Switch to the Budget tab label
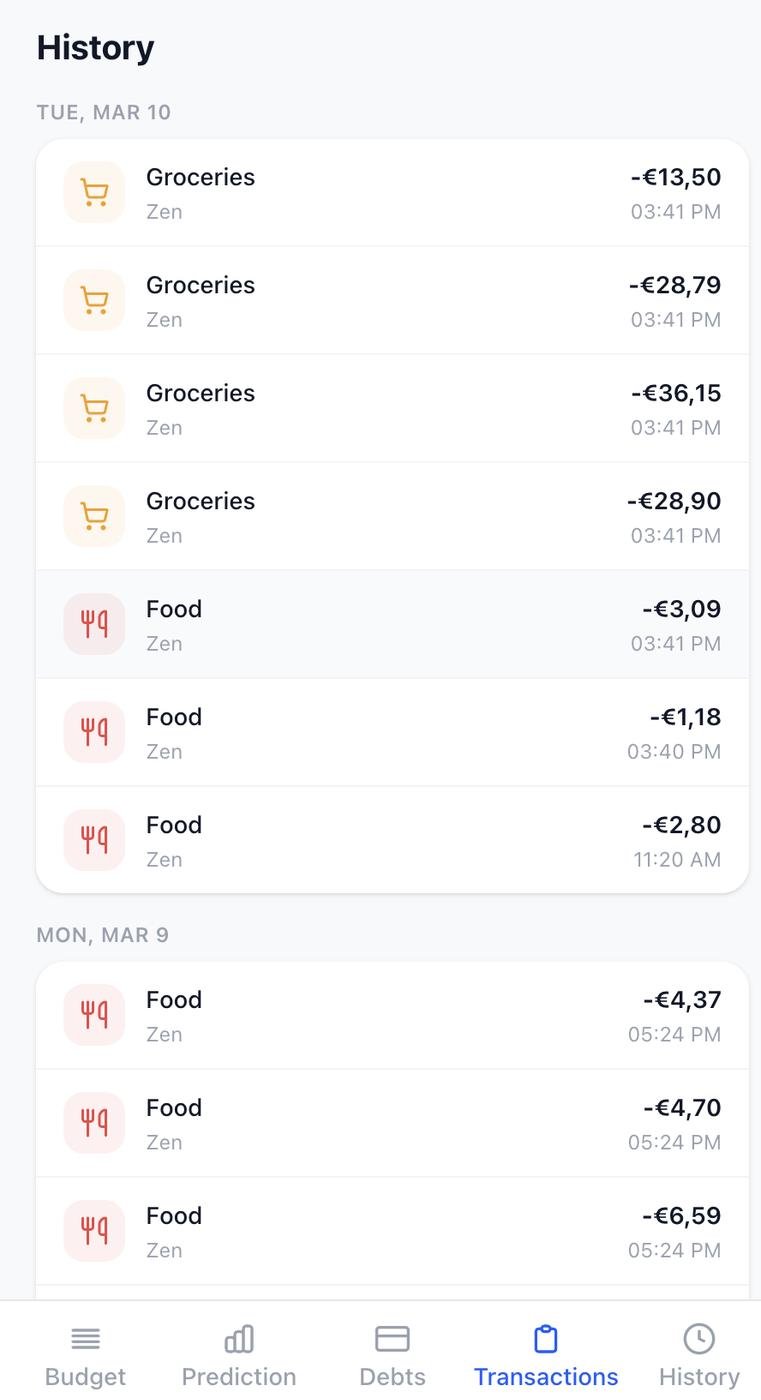 (x=85, y=1376)
